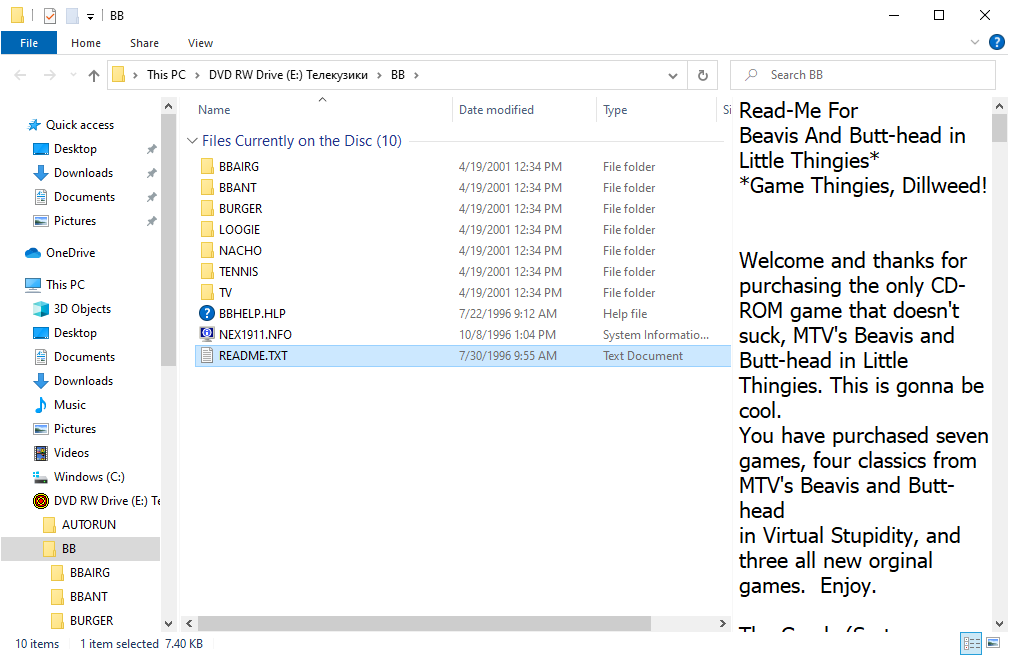Unpin Downloads from Quick access
1009x656 pixels.
click(x=151, y=173)
